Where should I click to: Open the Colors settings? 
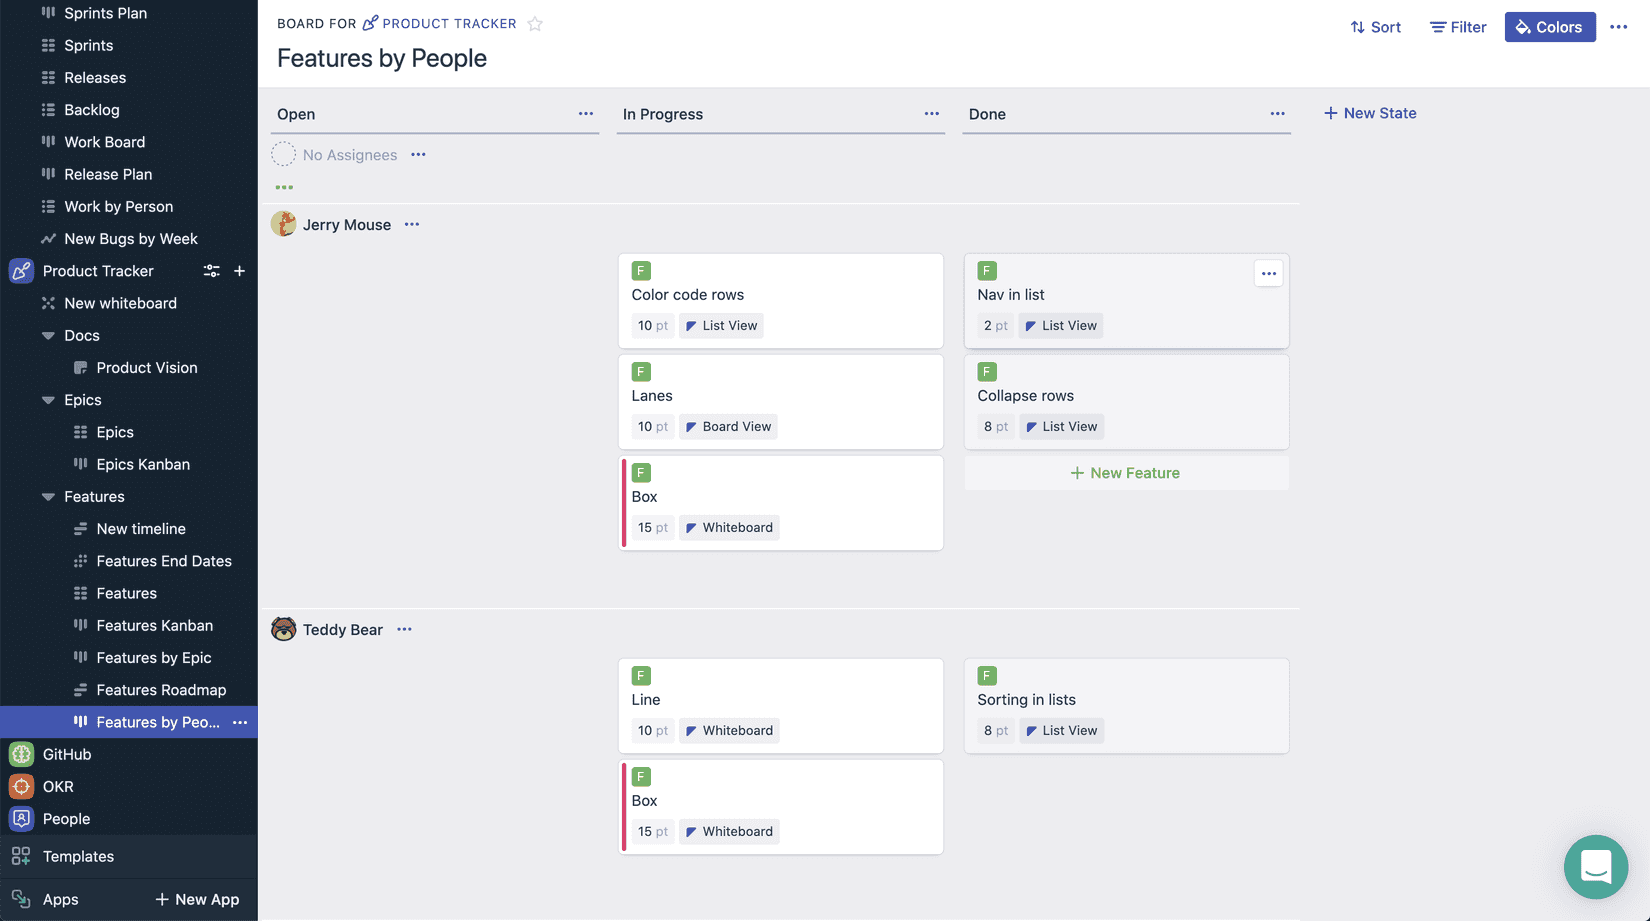pos(1549,27)
